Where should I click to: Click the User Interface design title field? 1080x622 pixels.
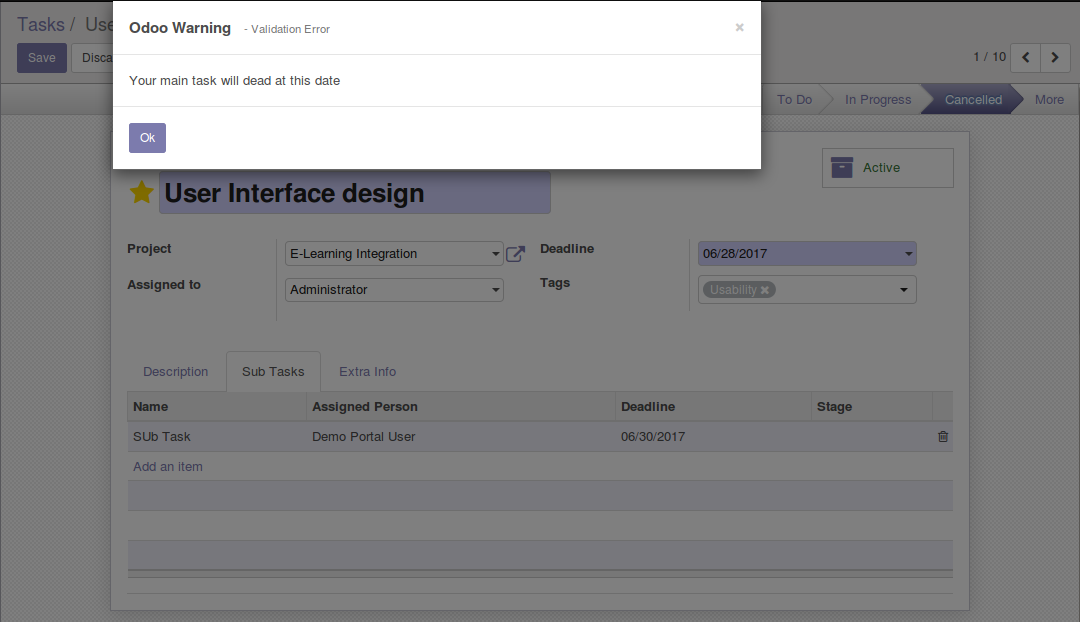354,193
